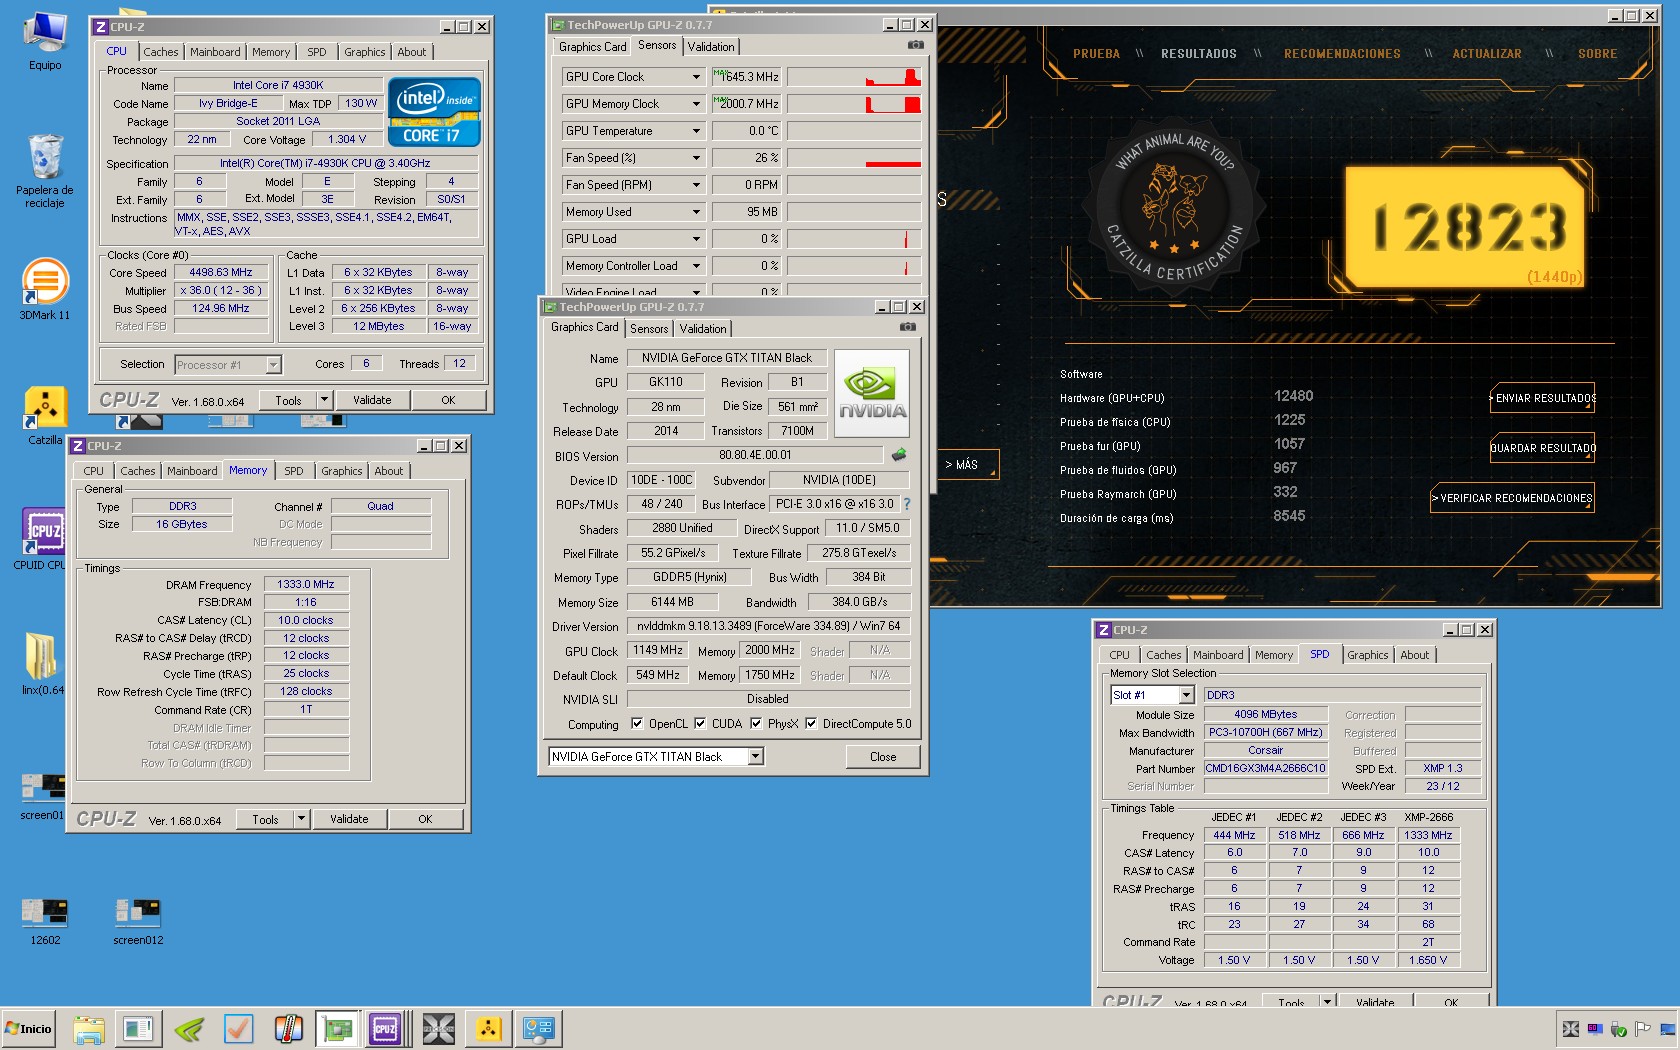Click the yellow Catzilla taskbar icon
This screenshot has width=1680, height=1050.
pos(488,1028)
